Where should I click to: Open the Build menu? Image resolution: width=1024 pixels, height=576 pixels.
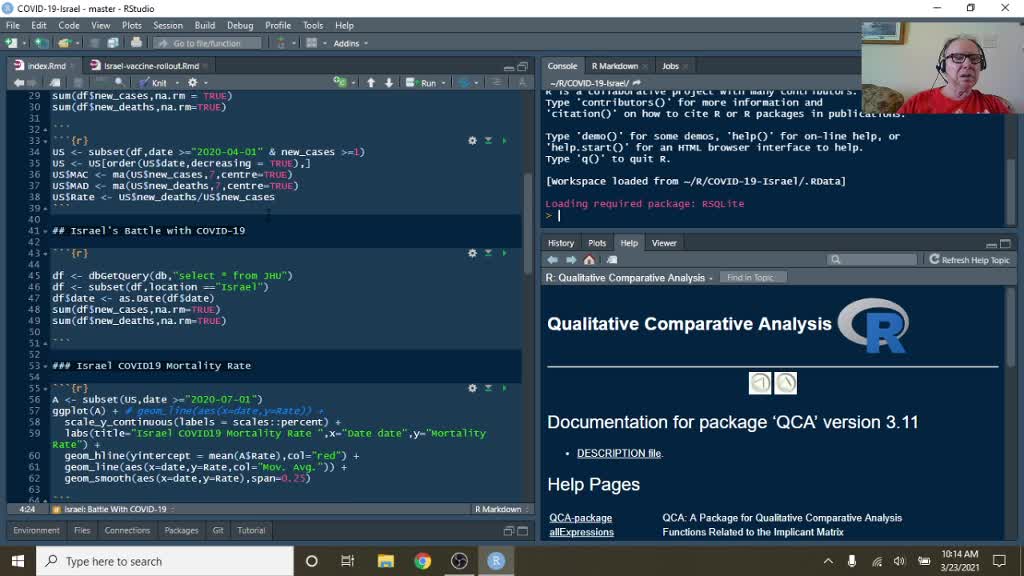(x=204, y=25)
